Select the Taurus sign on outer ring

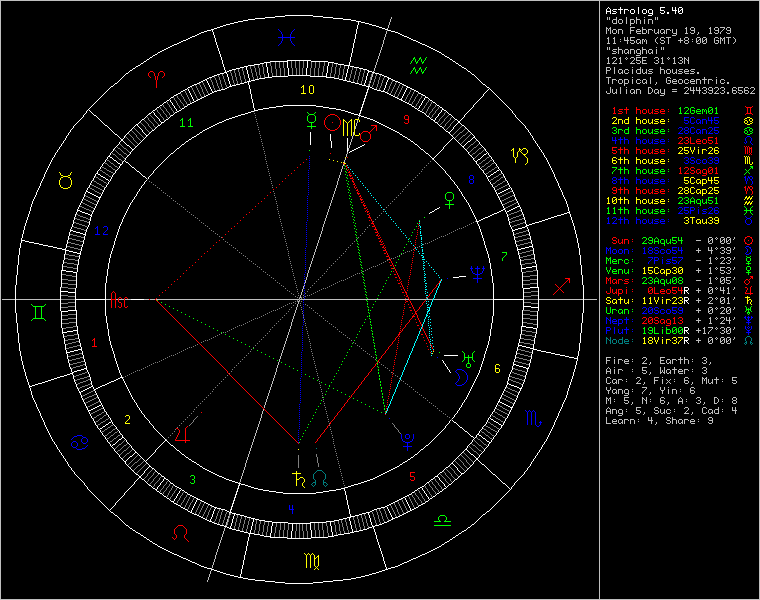tap(65, 180)
